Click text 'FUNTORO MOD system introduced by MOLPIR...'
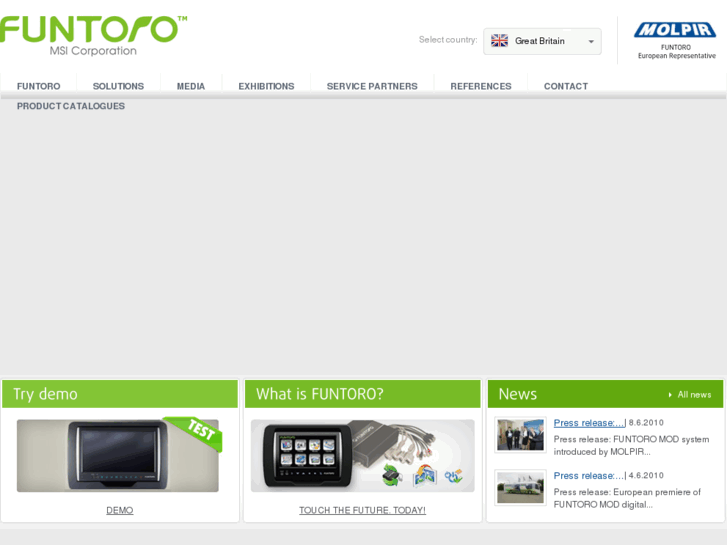Viewport: 727px width, 545px height. tap(631, 445)
